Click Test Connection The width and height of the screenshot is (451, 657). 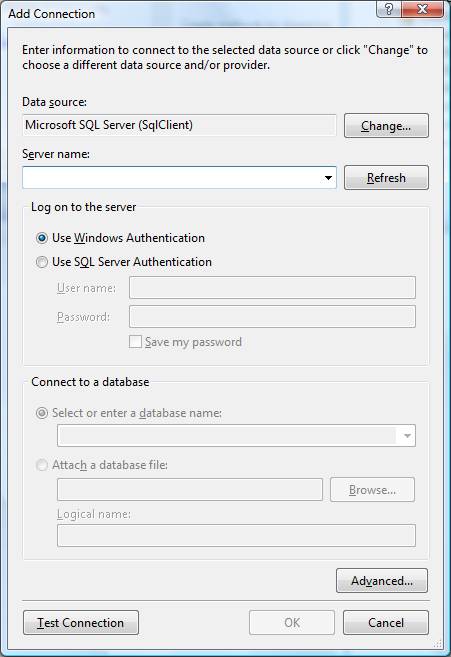(x=80, y=623)
